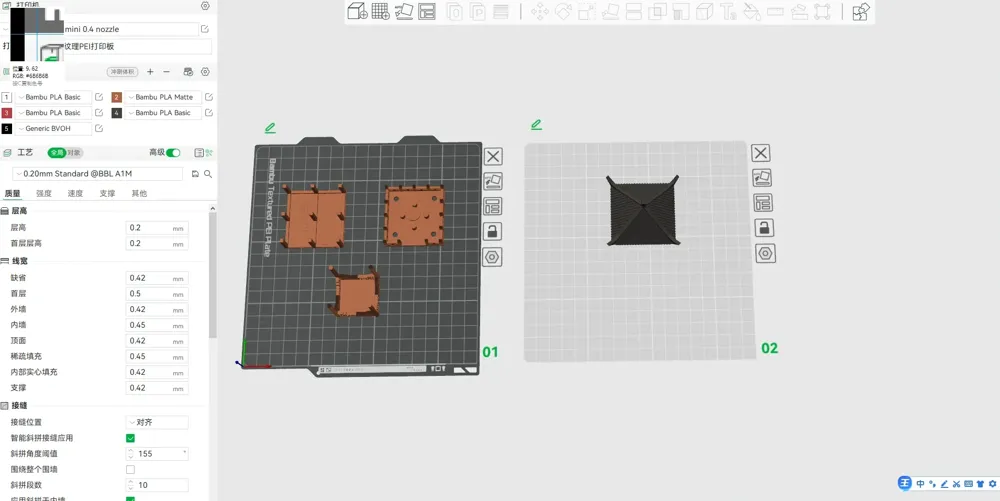The height and width of the screenshot is (501, 1000).
Task: Click the Split to parts toolbar icon
Action: pyautogui.click(x=477, y=11)
